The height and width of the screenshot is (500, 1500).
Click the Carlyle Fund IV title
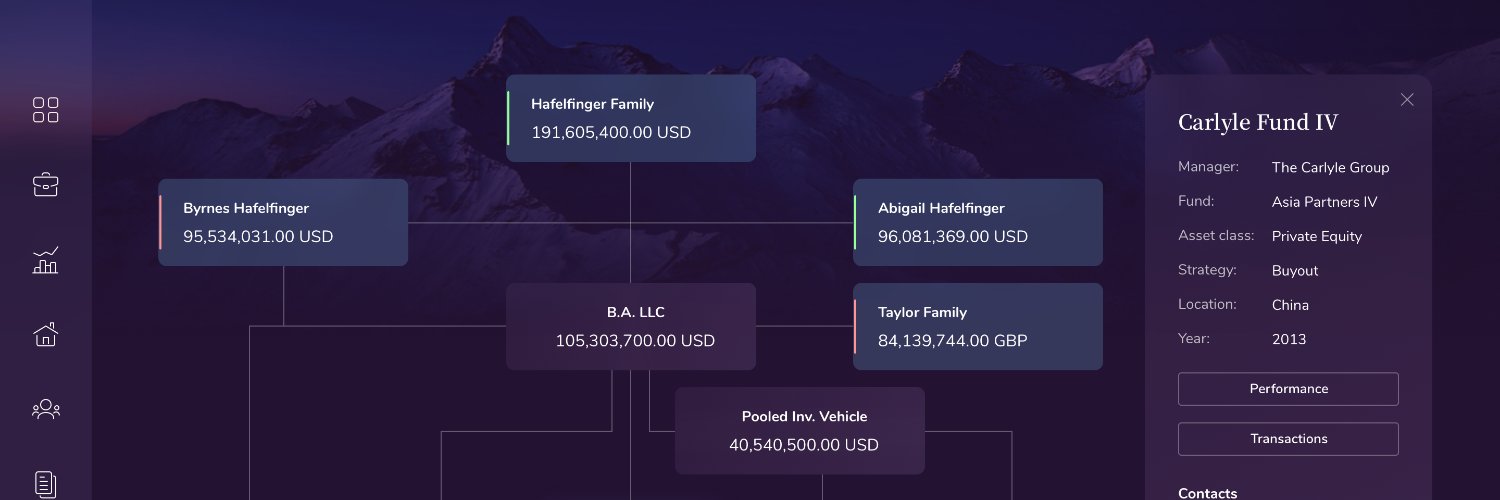pyautogui.click(x=1258, y=123)
